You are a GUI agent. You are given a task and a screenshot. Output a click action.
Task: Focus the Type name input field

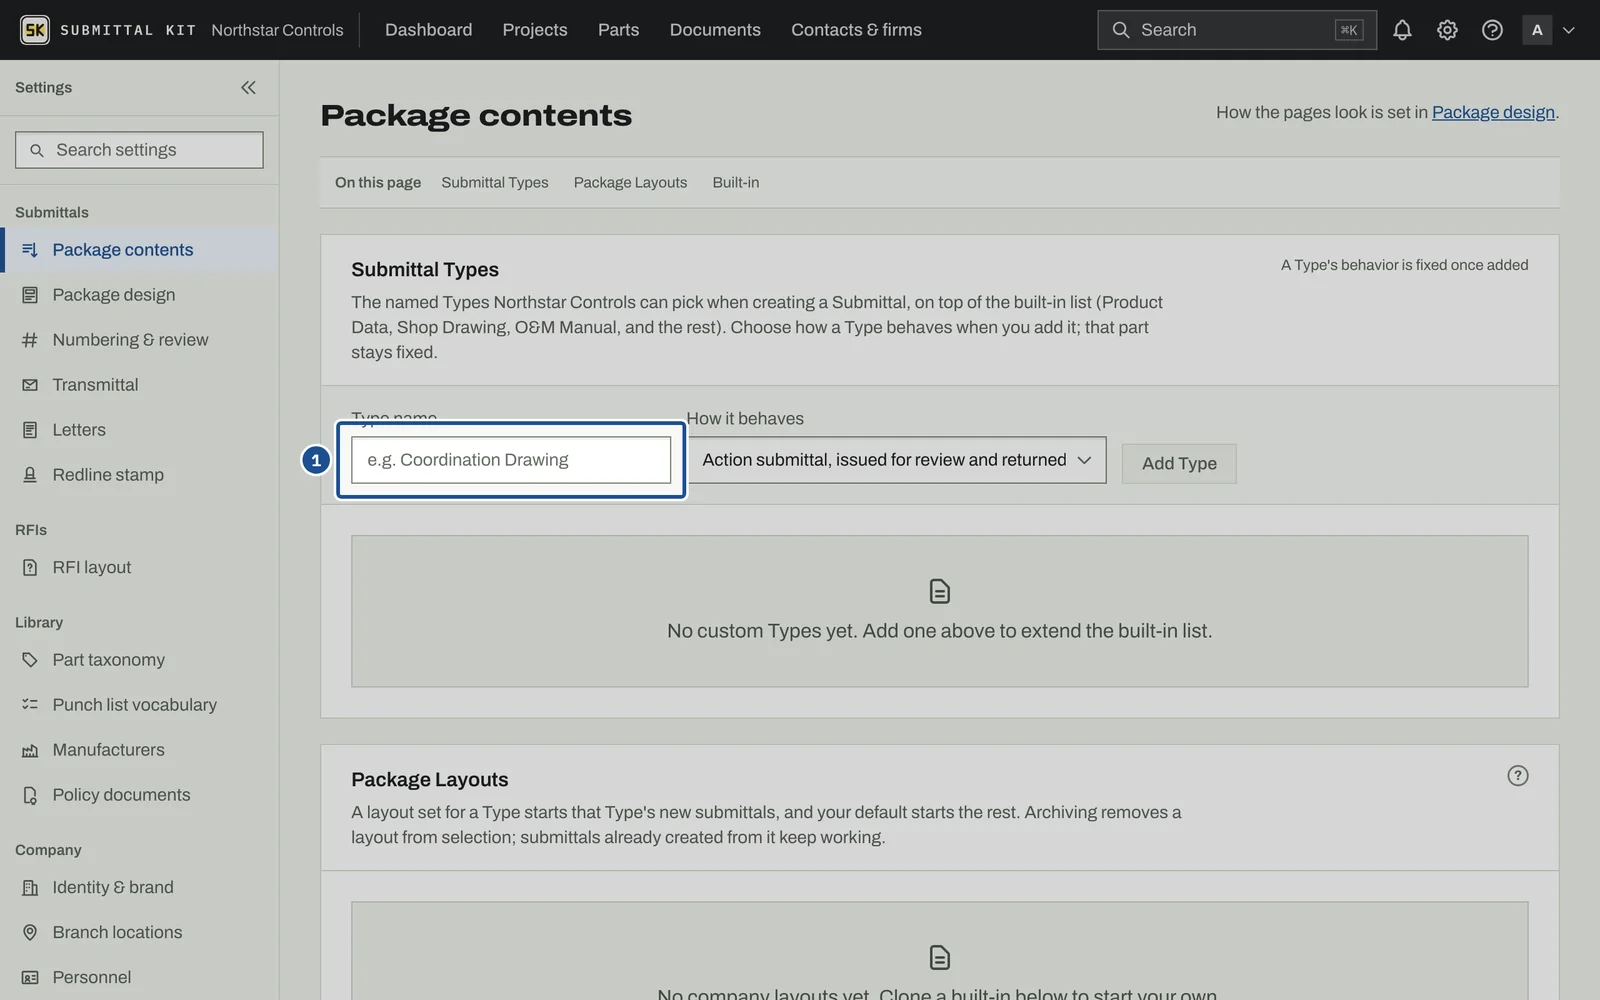(x=511, y=460)
